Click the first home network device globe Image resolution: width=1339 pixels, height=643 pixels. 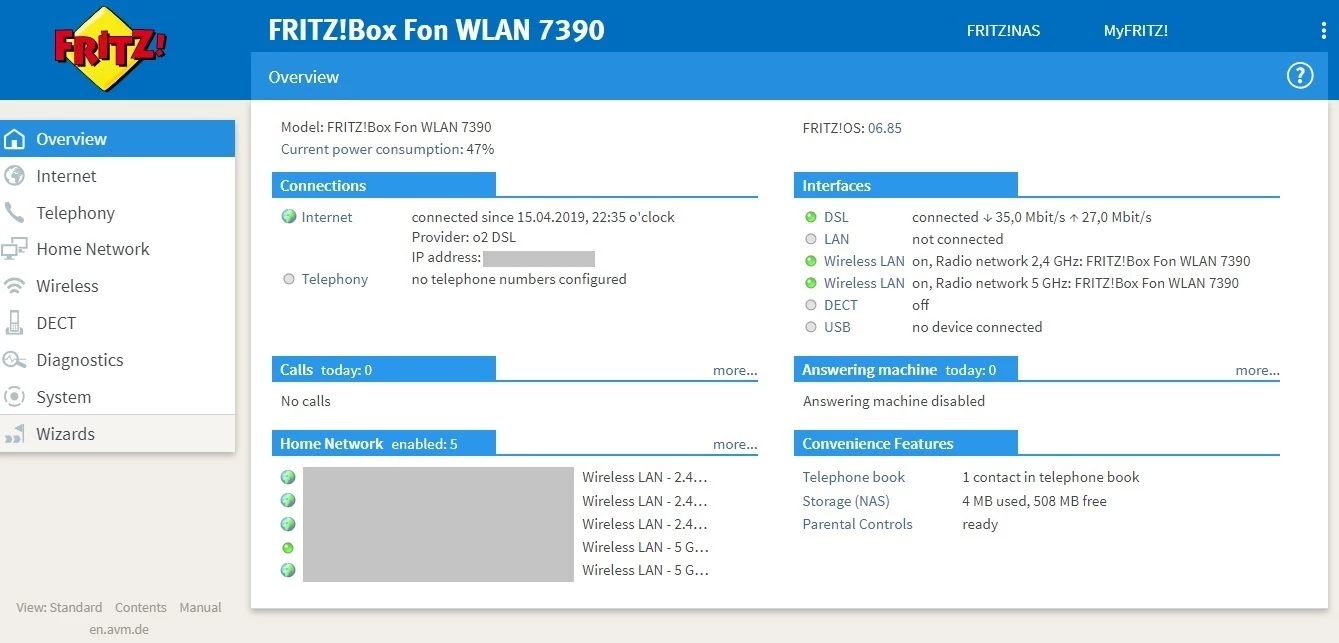(288, 478)
